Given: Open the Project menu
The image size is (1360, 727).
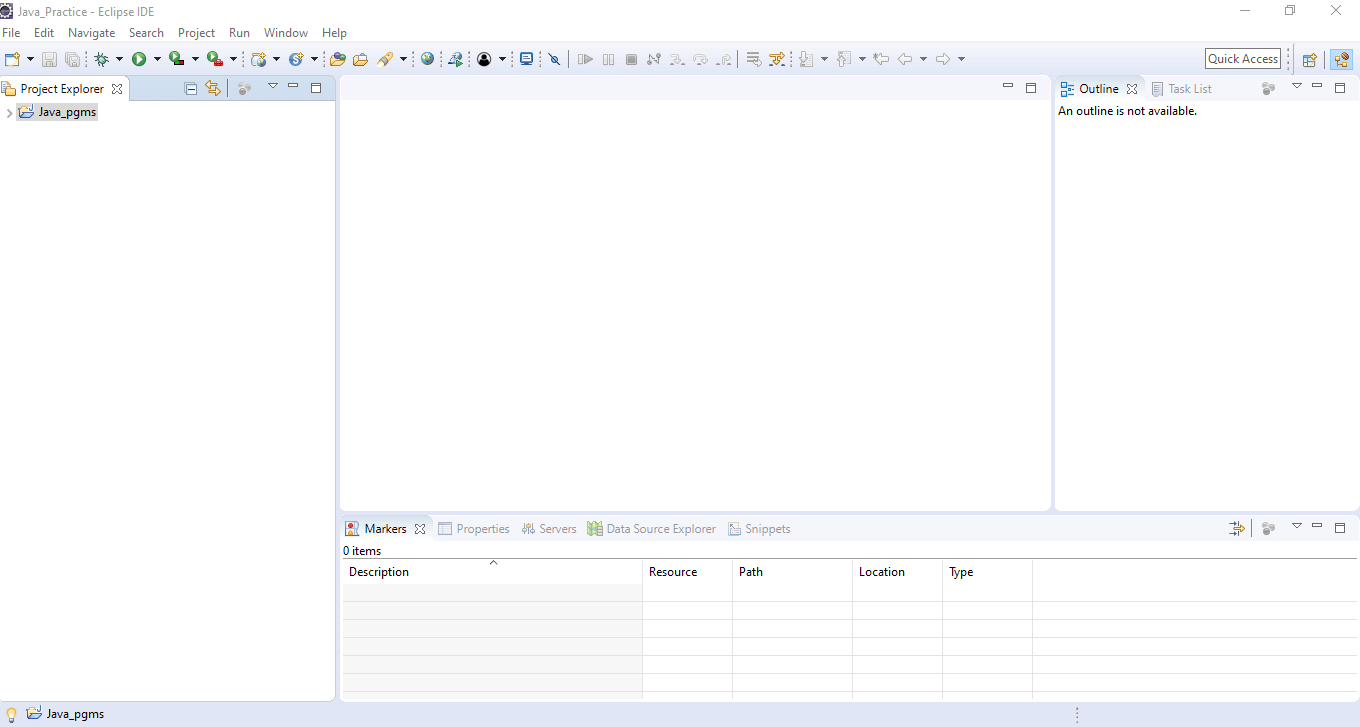Looking at the screenshot, I should 196,33.
